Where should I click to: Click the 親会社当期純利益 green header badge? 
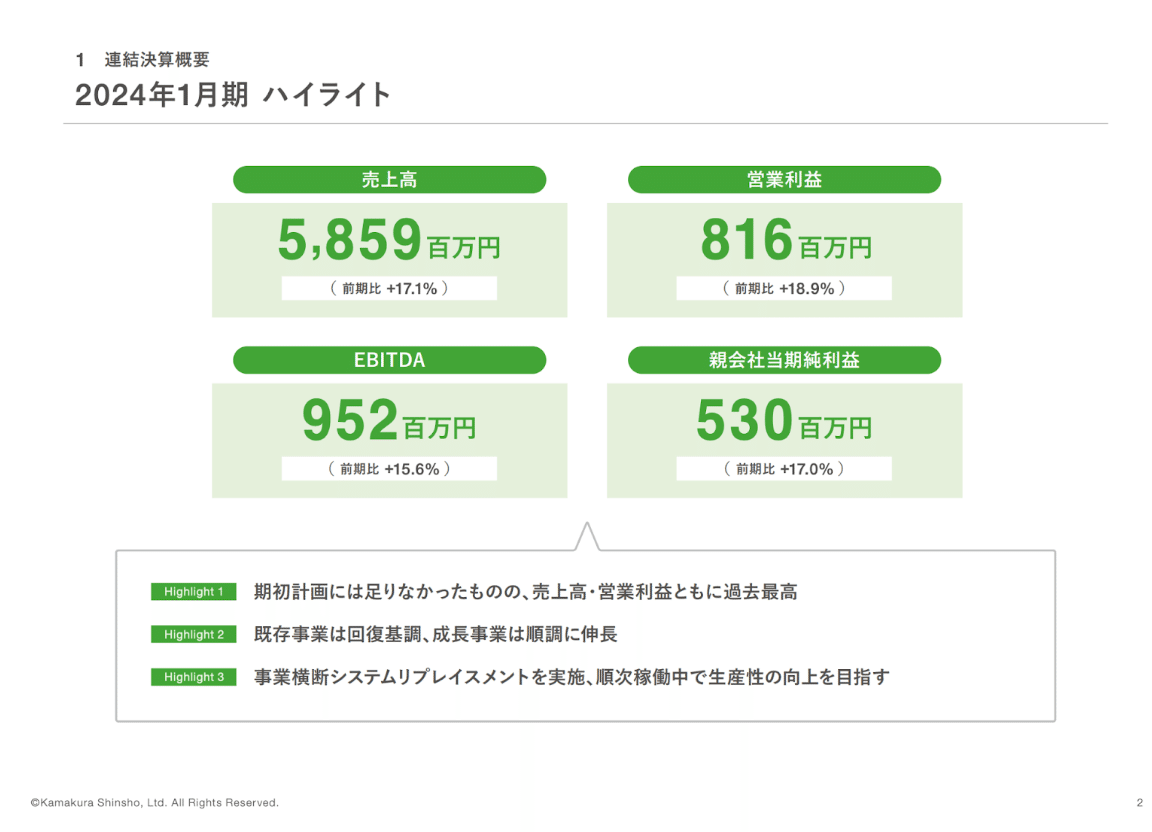(x=784, y=360)
